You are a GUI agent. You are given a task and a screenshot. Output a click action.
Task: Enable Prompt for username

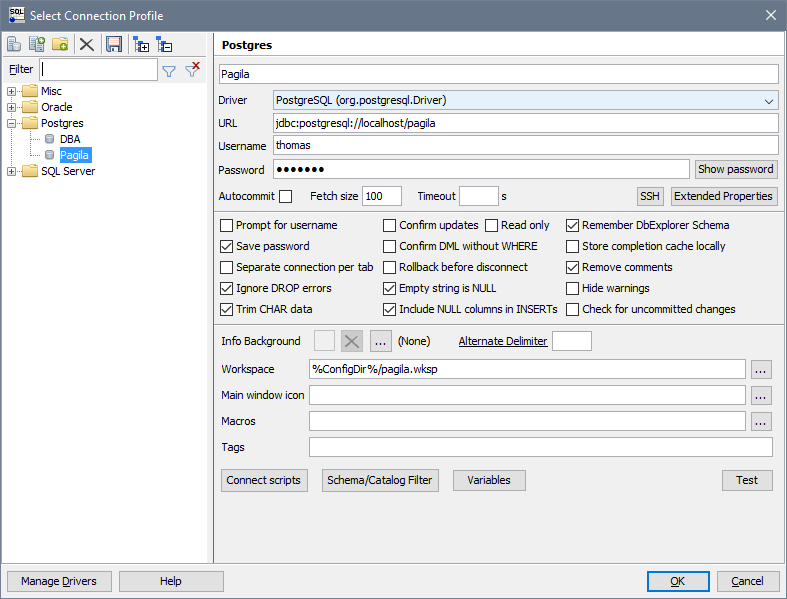226,225
